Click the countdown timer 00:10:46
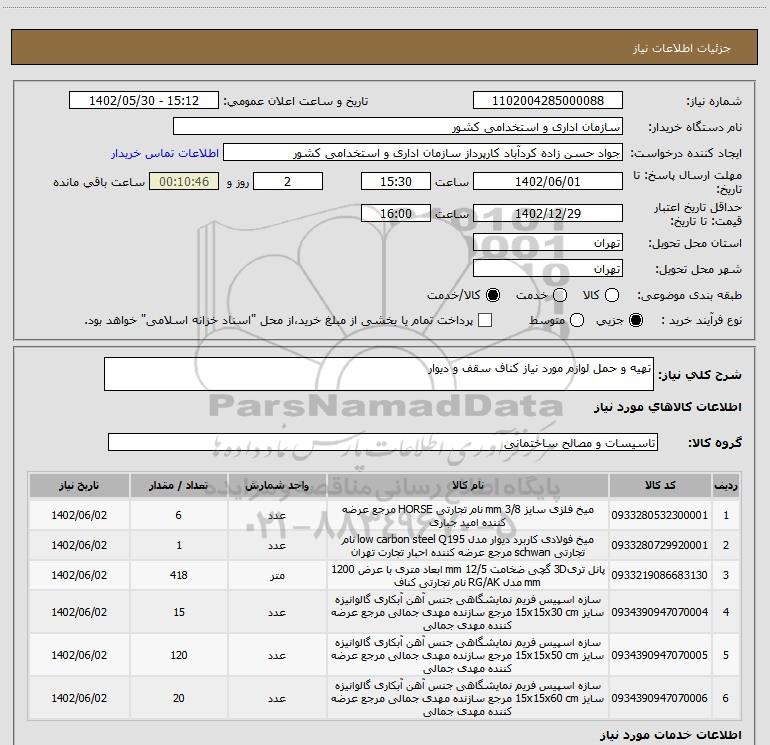This screenshot has width=770, height=745. click(x=184, y=181)
